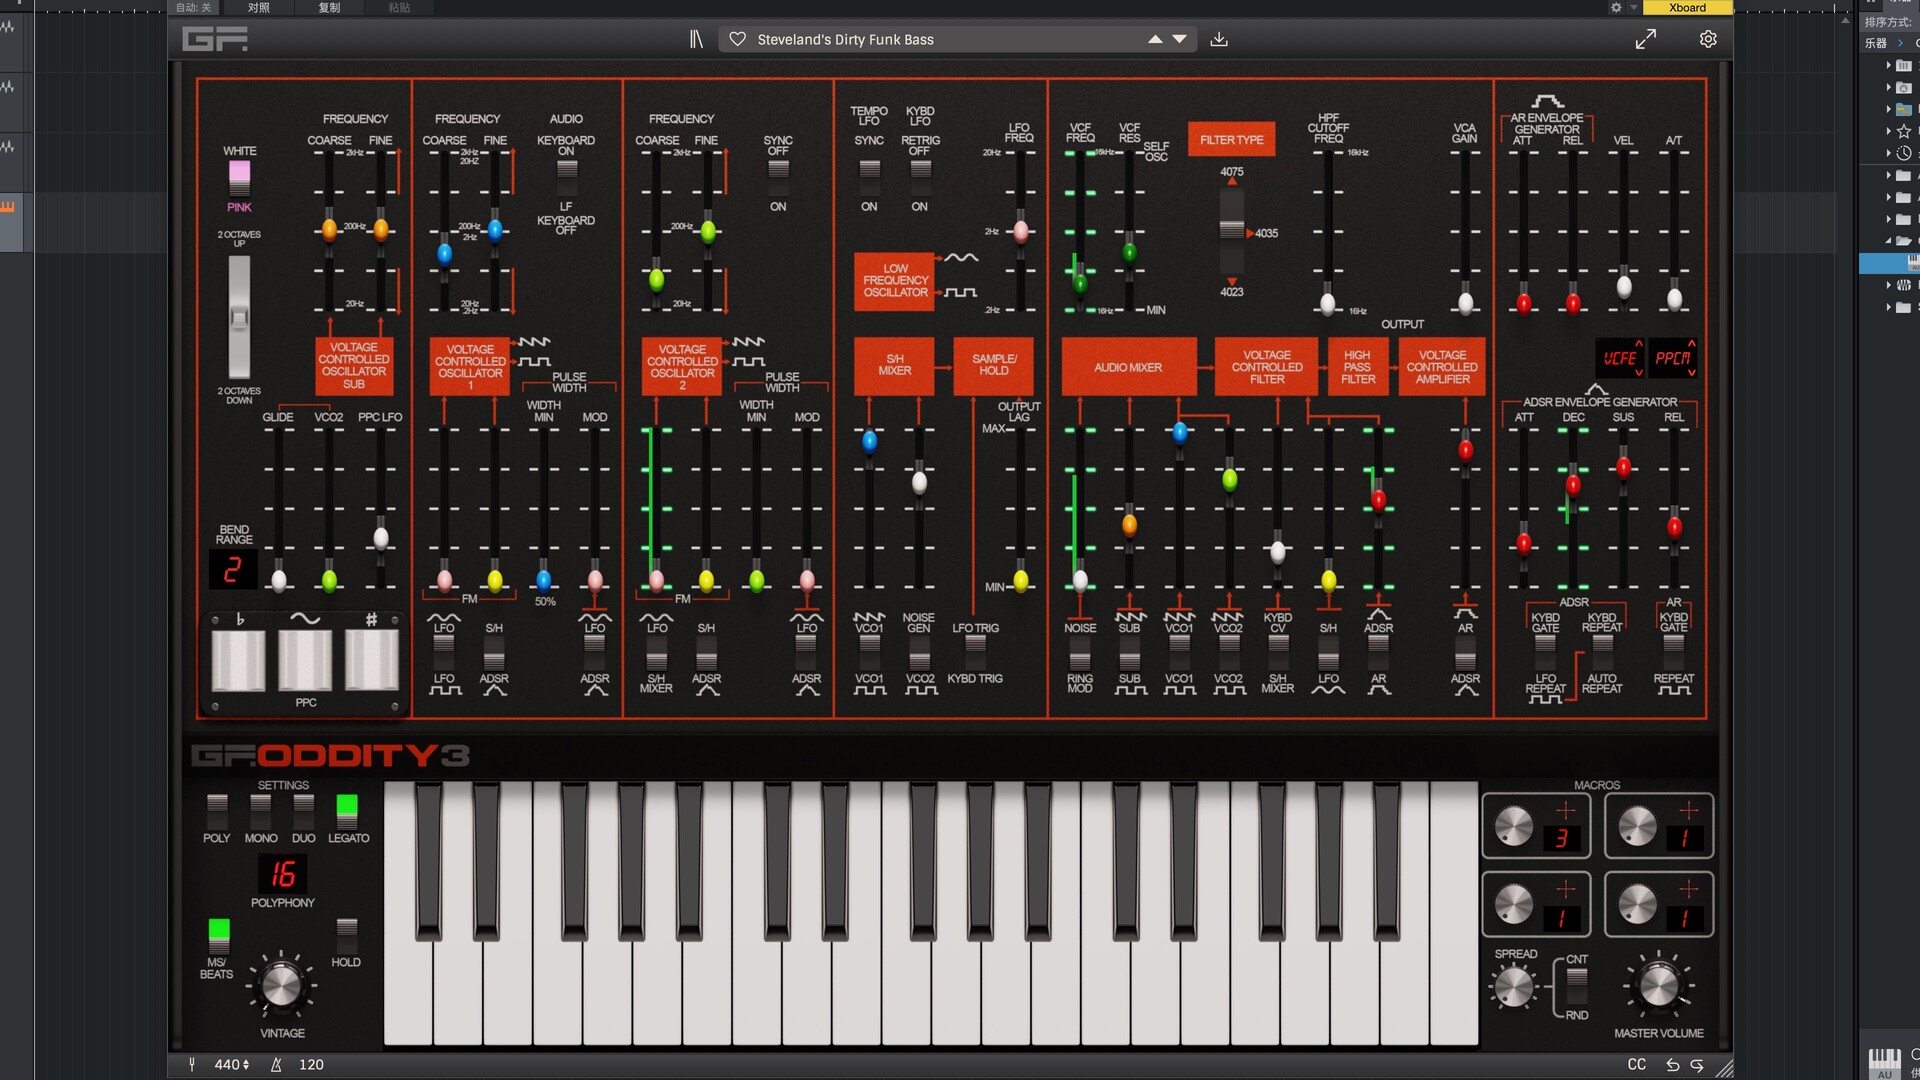Click the 对照 compare menu item
Screen dimensions: 1920x1080
pos(259,7)
